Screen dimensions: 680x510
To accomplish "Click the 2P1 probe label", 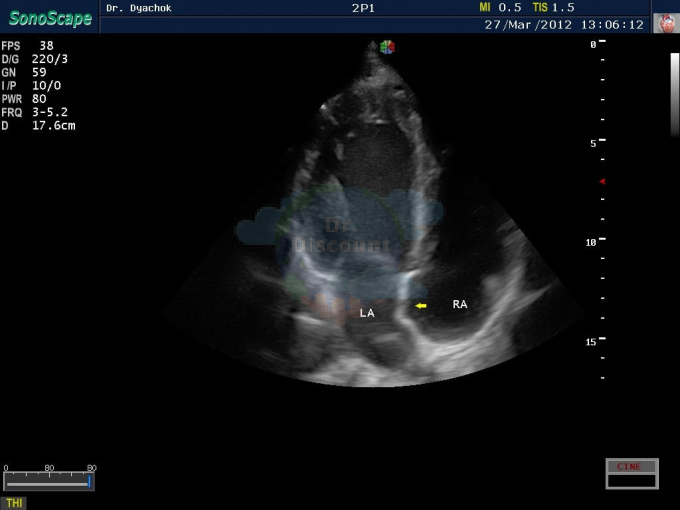I will pos(363,8).
